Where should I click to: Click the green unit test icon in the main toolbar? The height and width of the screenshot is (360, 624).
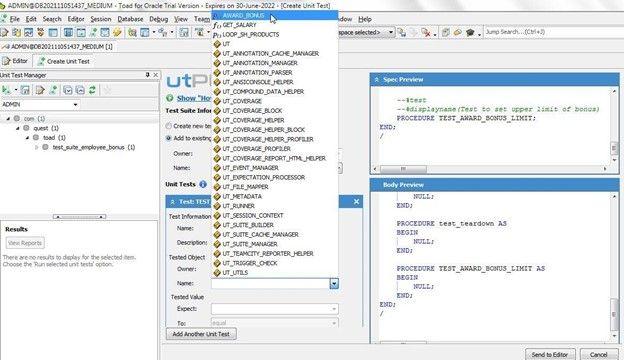[93, 32]
